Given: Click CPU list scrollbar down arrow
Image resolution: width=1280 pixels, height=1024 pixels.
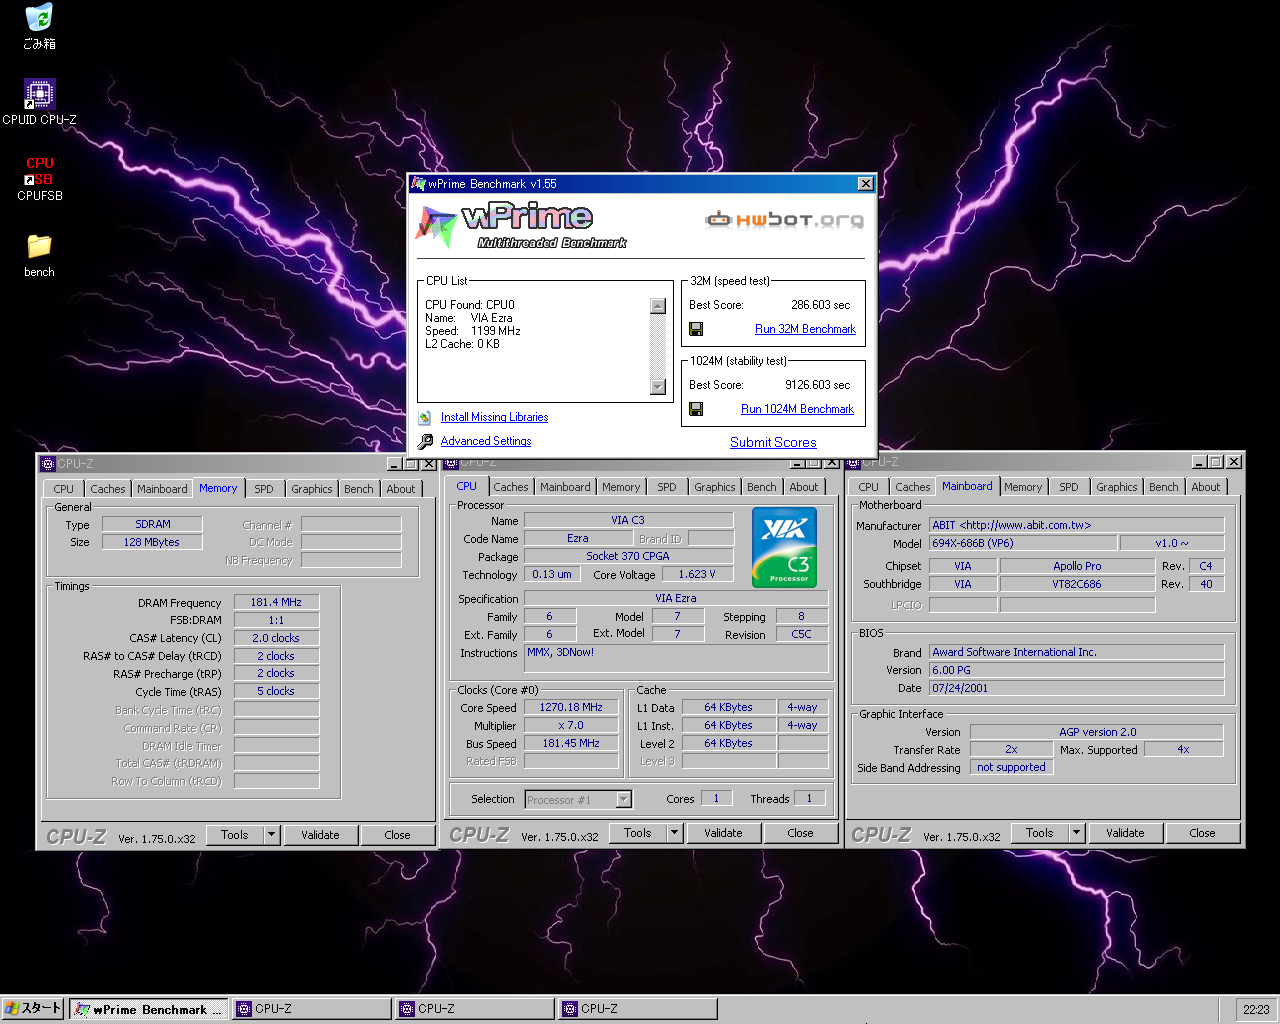Looking at the screenshot, I should pos(657,387).
